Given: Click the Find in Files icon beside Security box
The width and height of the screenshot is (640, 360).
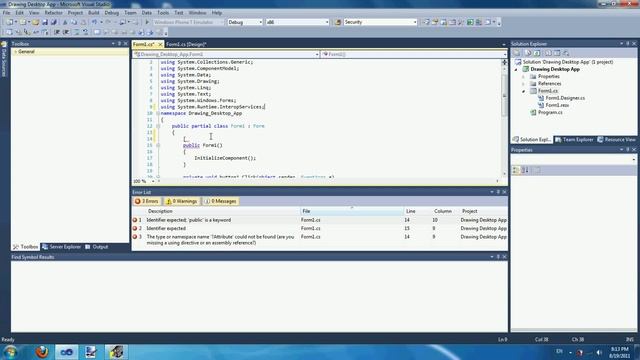Looking at the screenshot, I should (x=338, y=22).
